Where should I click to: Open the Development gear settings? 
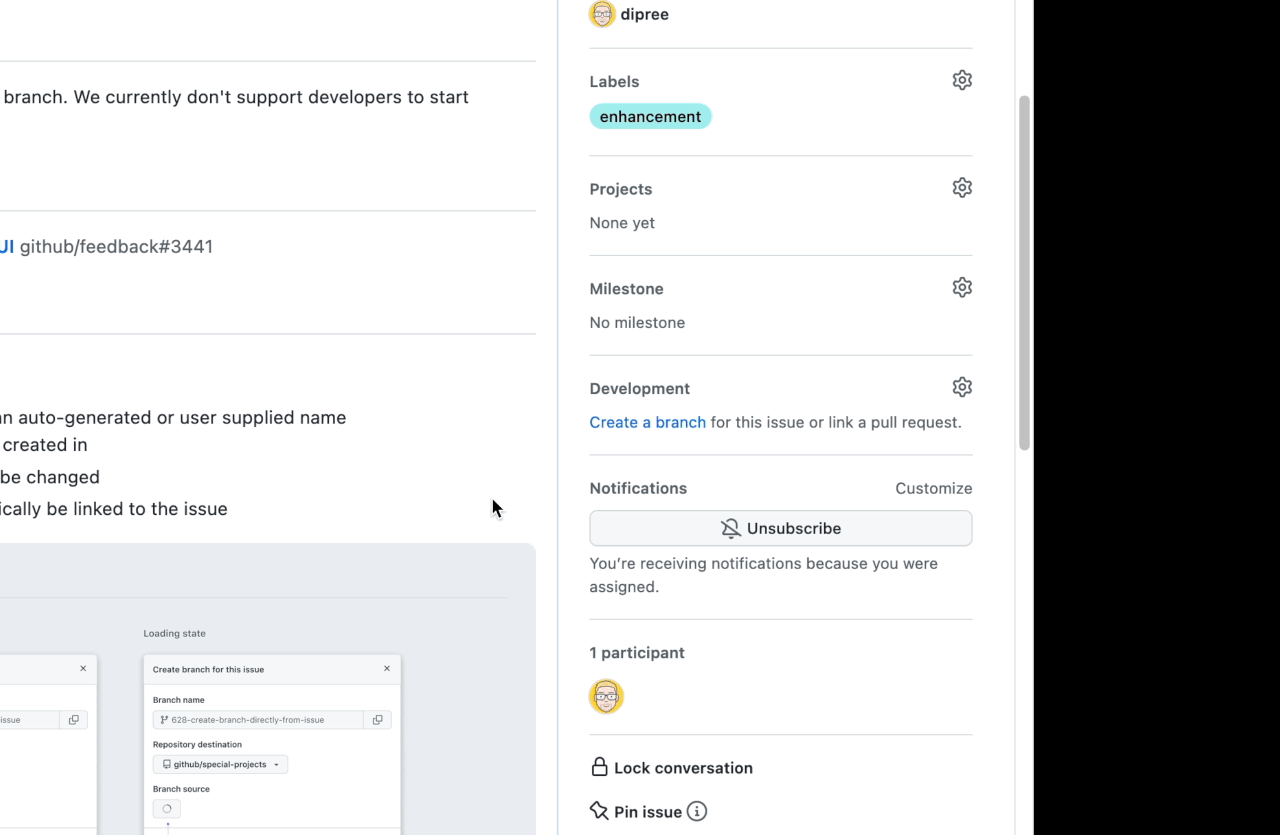pos(962,387)
